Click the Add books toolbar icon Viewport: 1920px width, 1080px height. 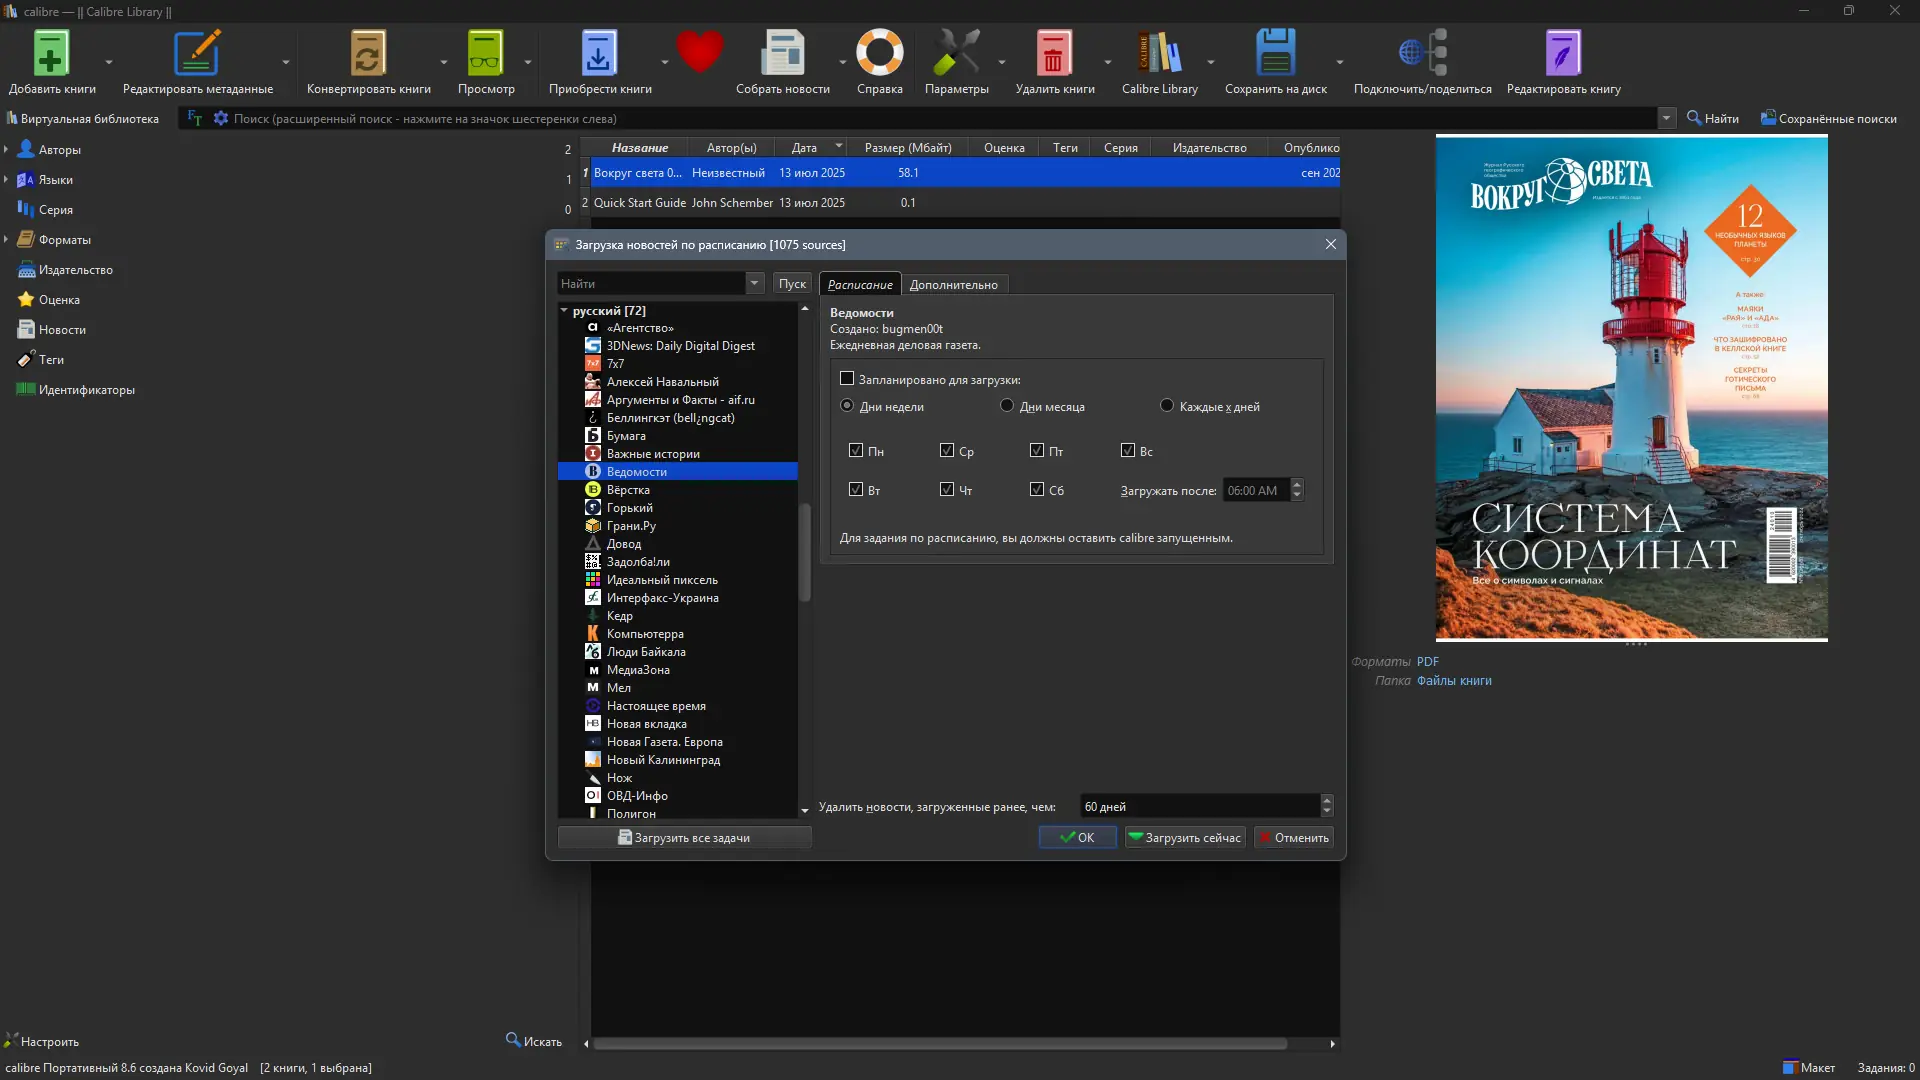pyautogui.click(x=51, y=54)
